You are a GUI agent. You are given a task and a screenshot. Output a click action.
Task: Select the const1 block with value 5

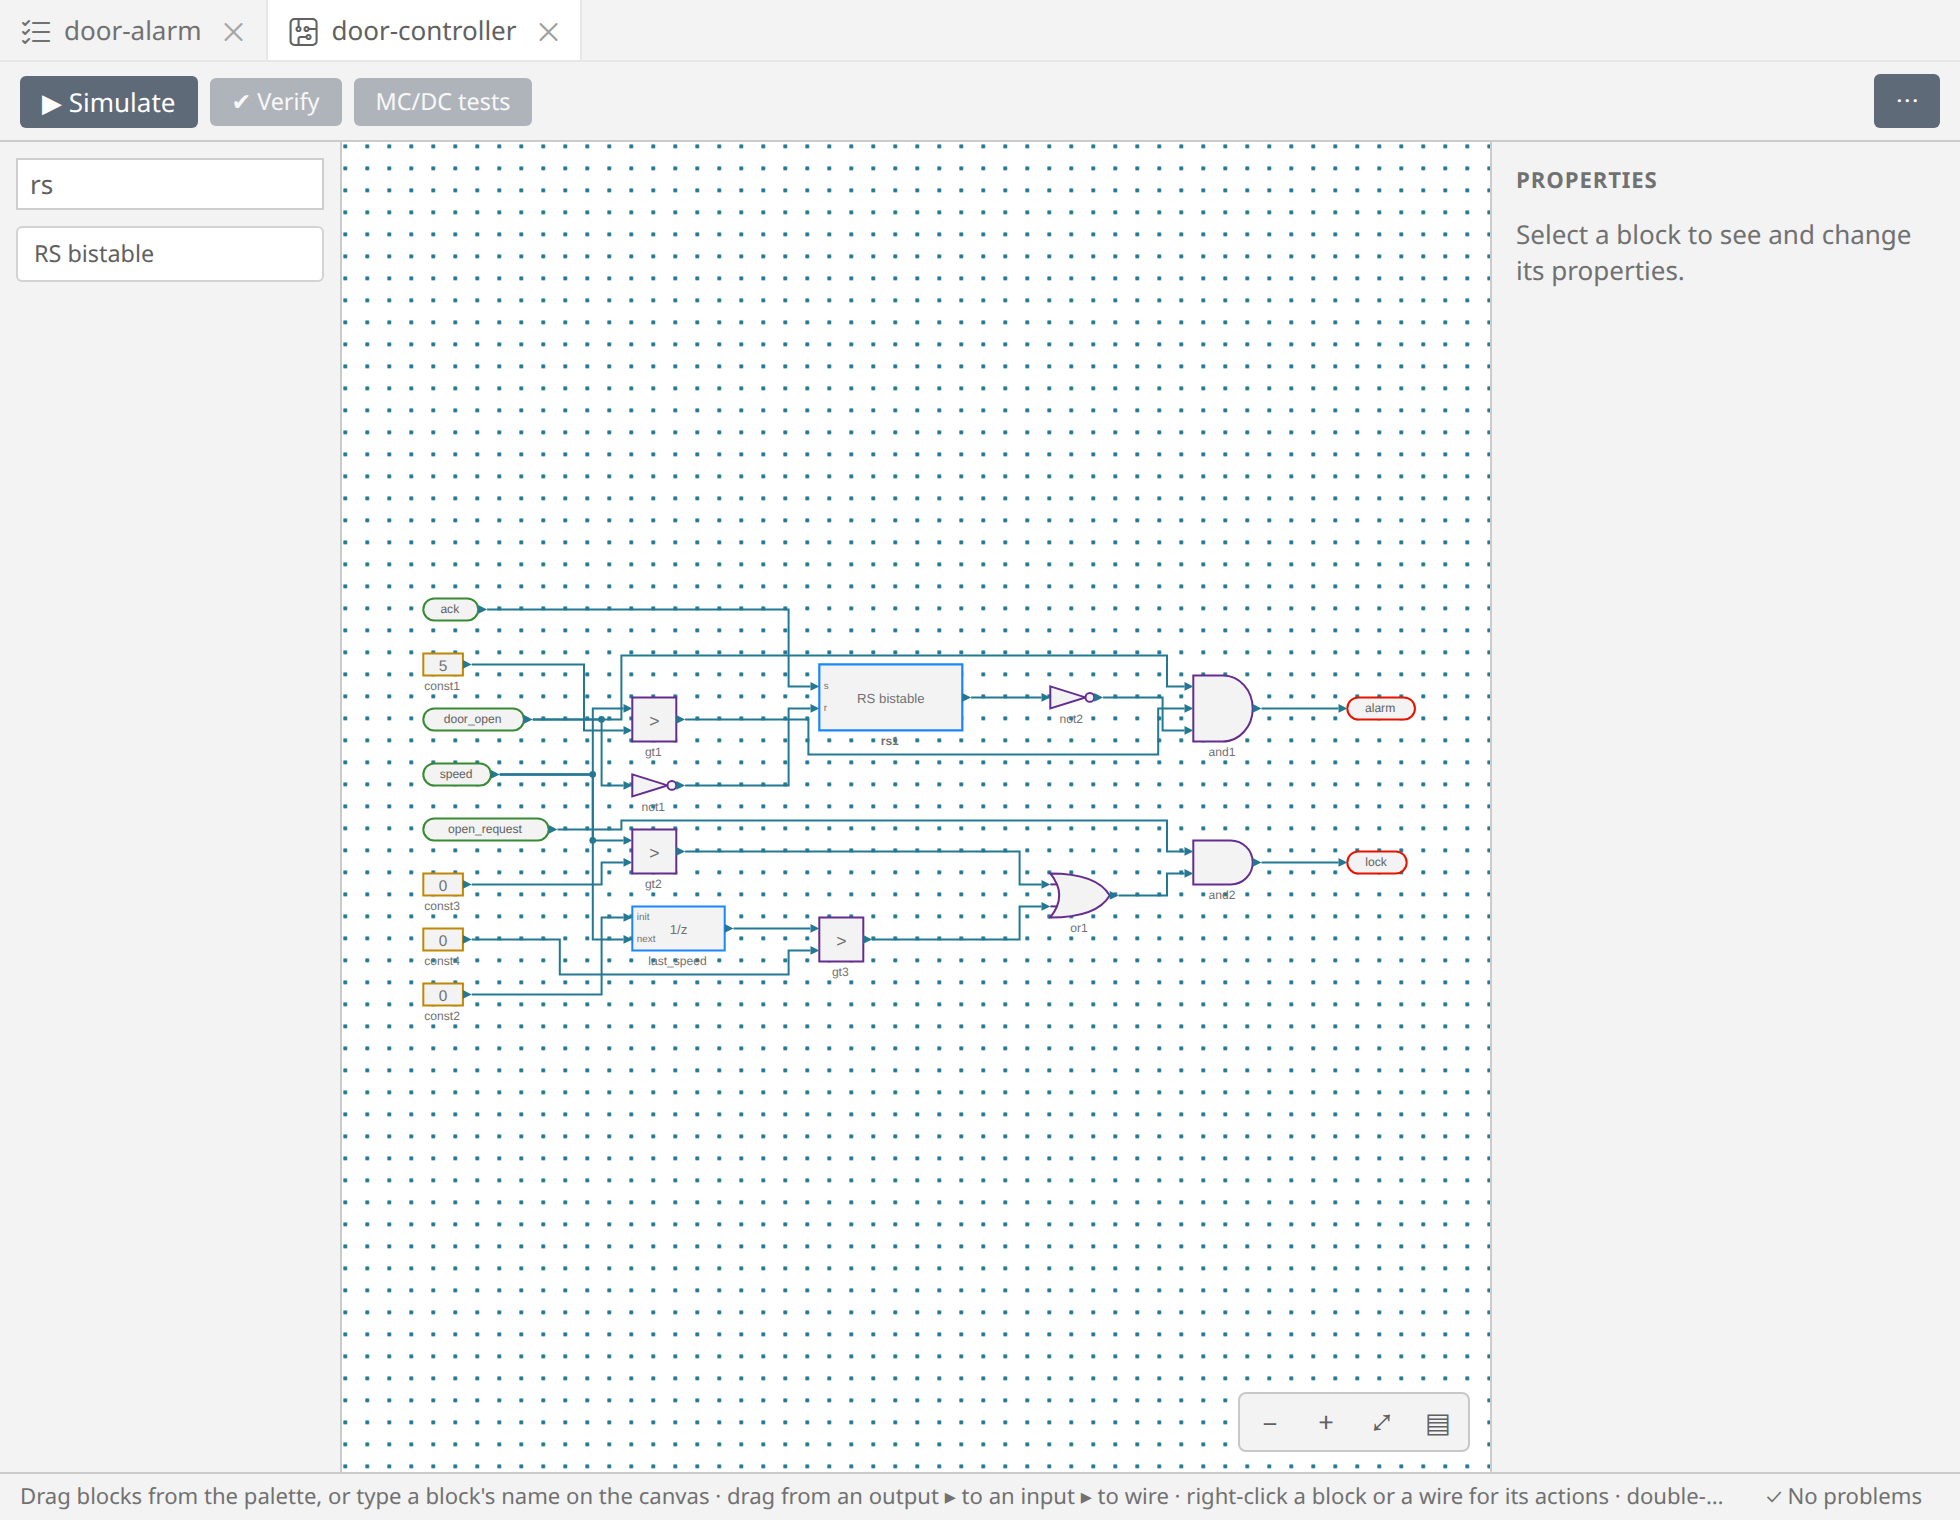point(443,665)
